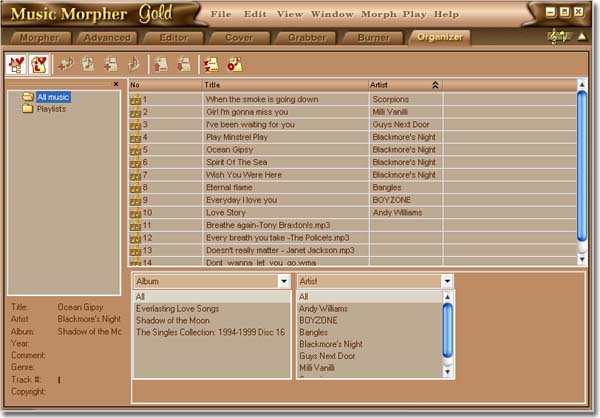Select the track Eternal flame

[x=229, y=188]
